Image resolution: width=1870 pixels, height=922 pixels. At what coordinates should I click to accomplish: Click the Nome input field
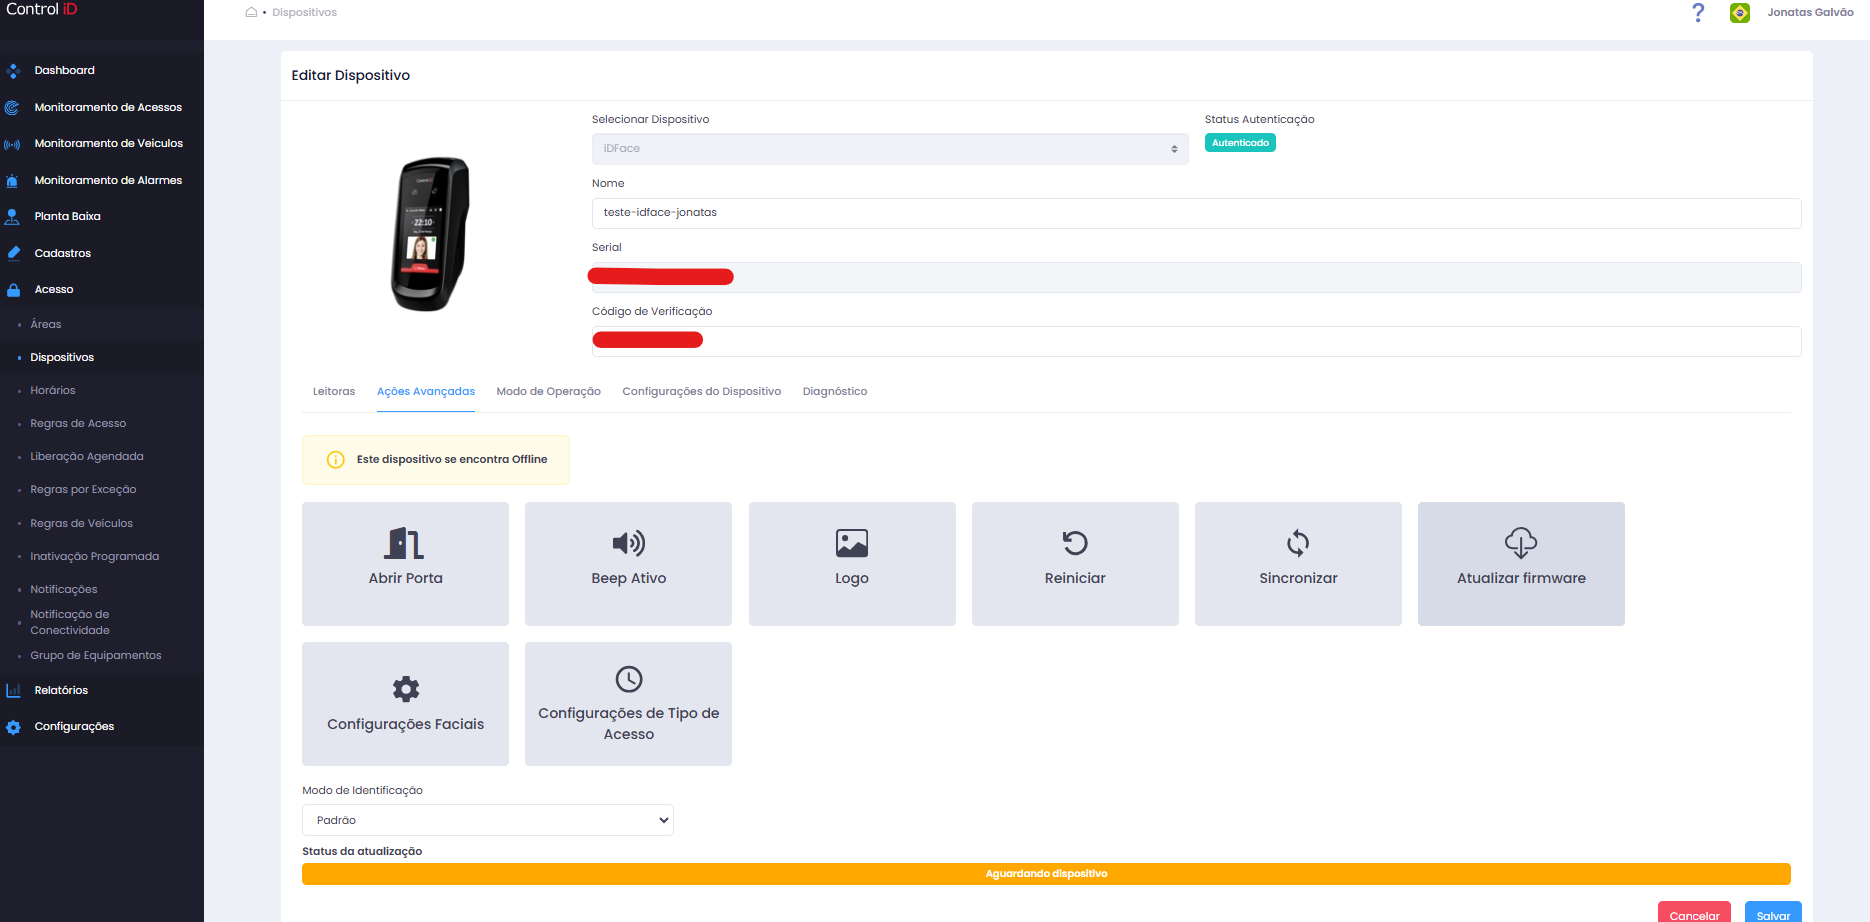[x=1196, y=213]
